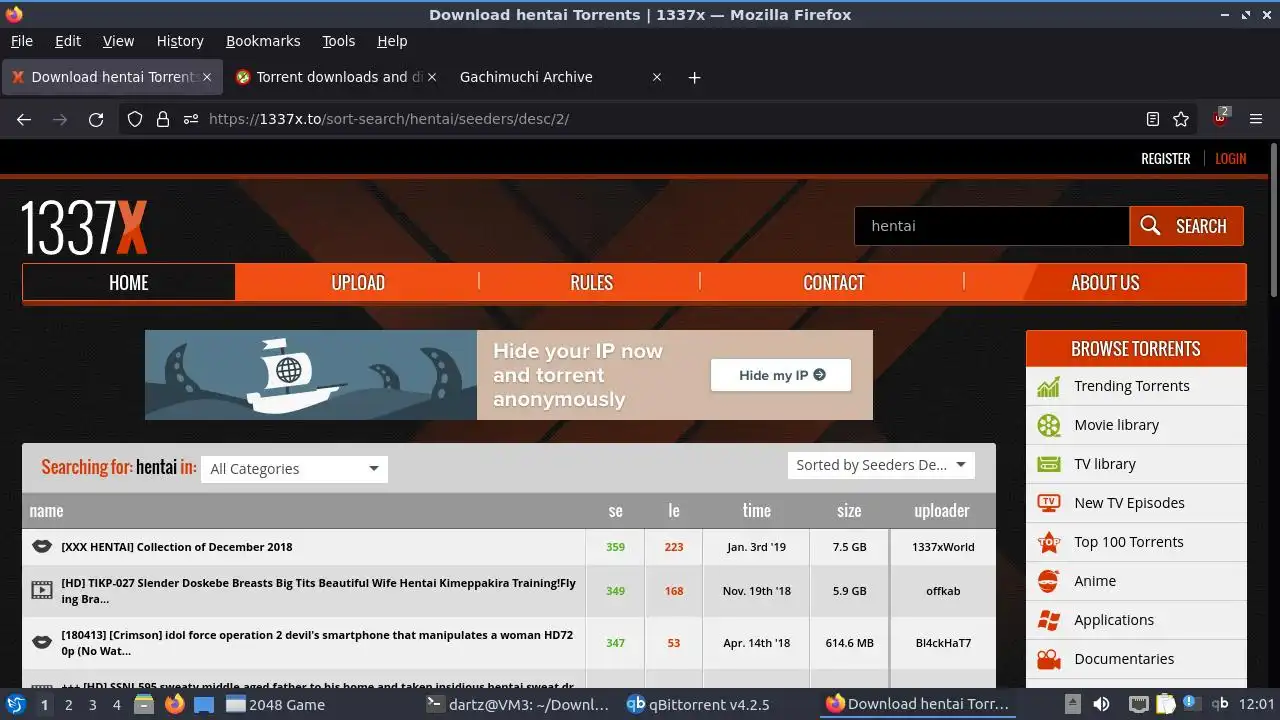
Task: Click the Hide my IP button
Action: coord(781,375)
